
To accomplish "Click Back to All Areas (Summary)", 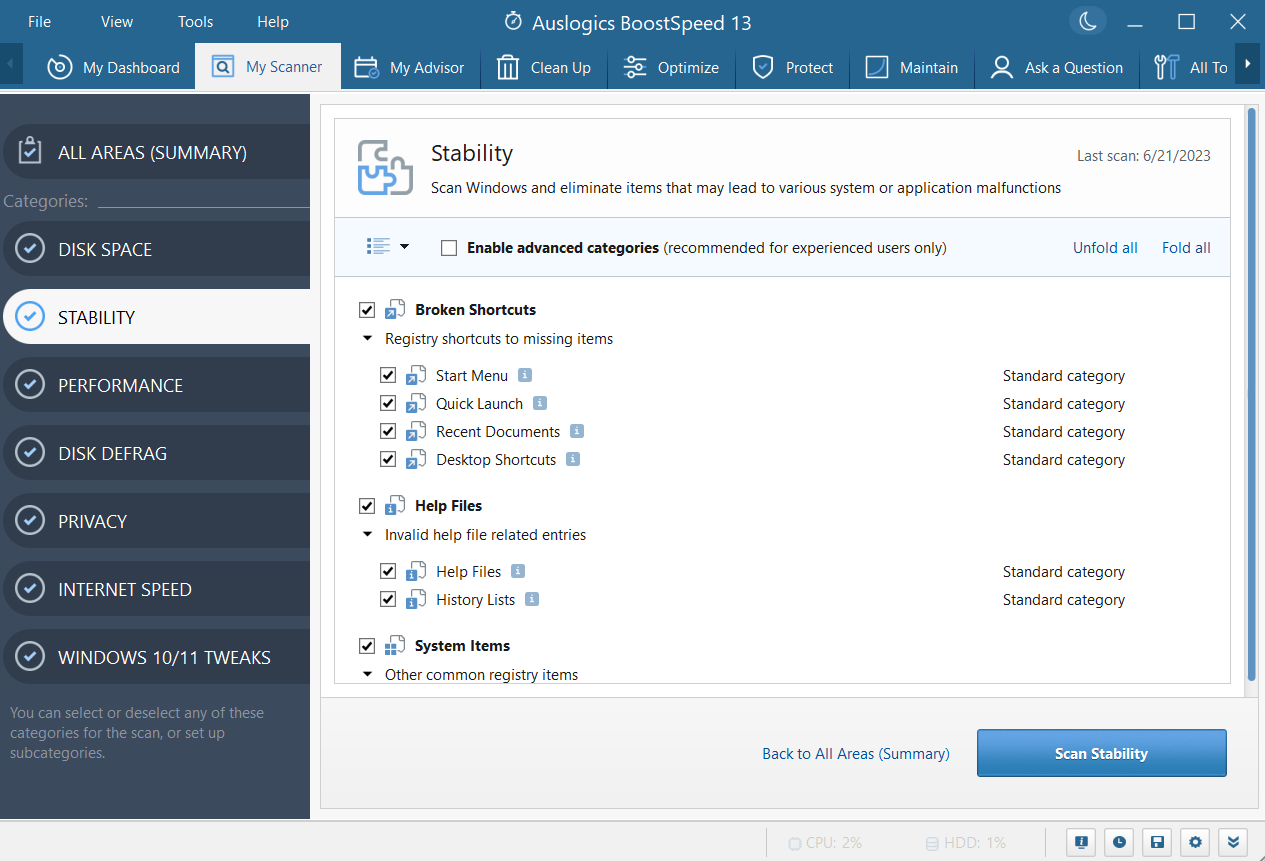I will pyautogui.click(x=855, y=753).
